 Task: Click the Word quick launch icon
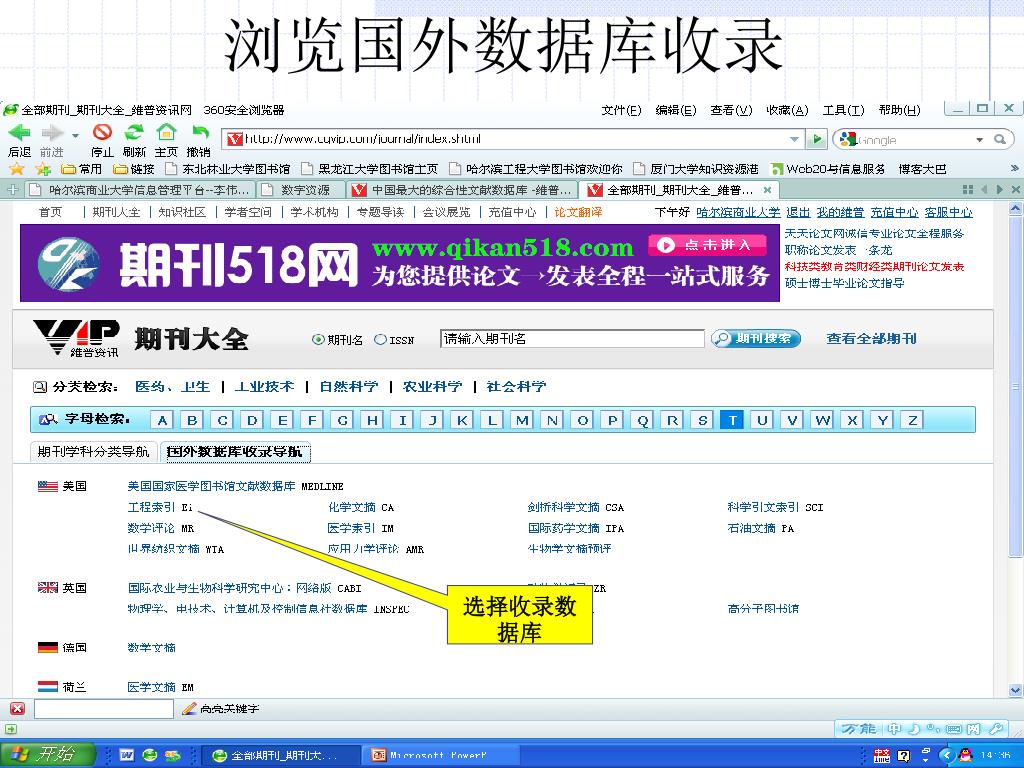[127, 756]
